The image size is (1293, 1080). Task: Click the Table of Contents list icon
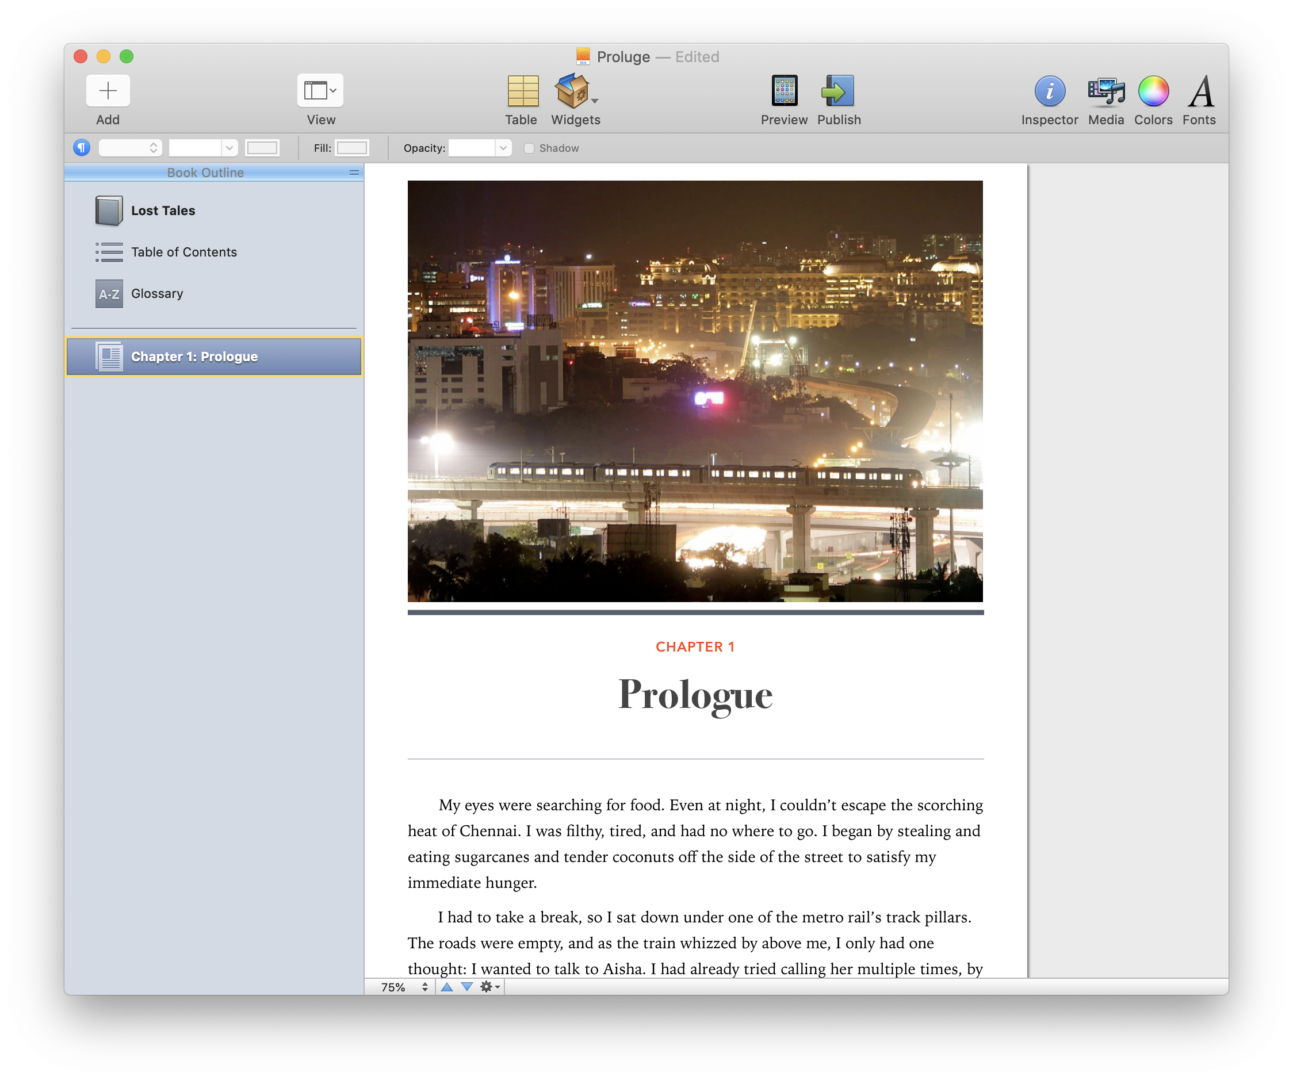point(109,252)
